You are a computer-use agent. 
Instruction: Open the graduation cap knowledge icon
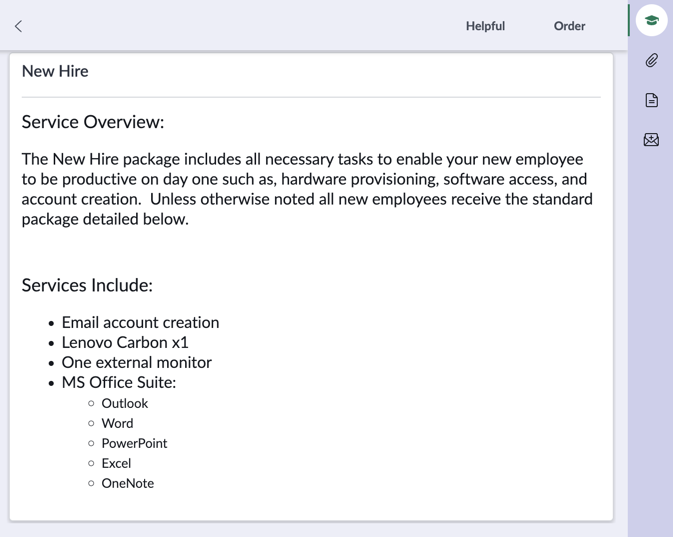coord(651,20)
